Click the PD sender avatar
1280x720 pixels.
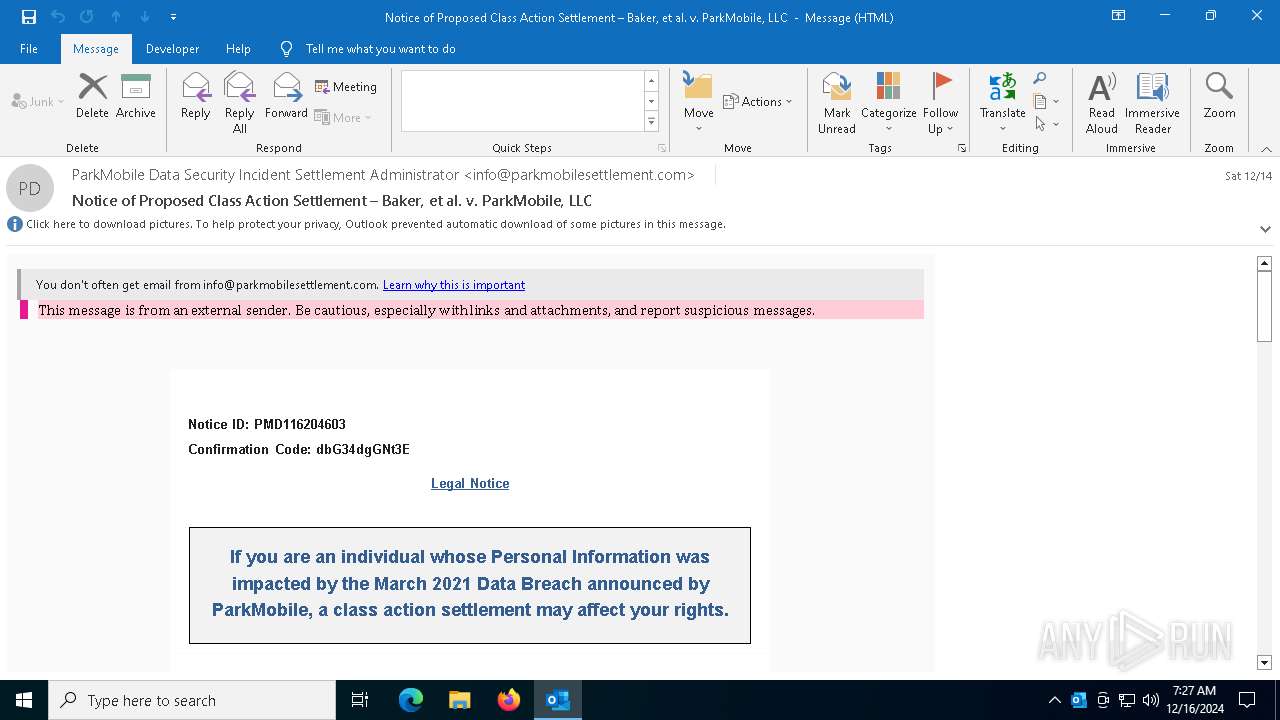pyautogui.click(x=30, y=188)
